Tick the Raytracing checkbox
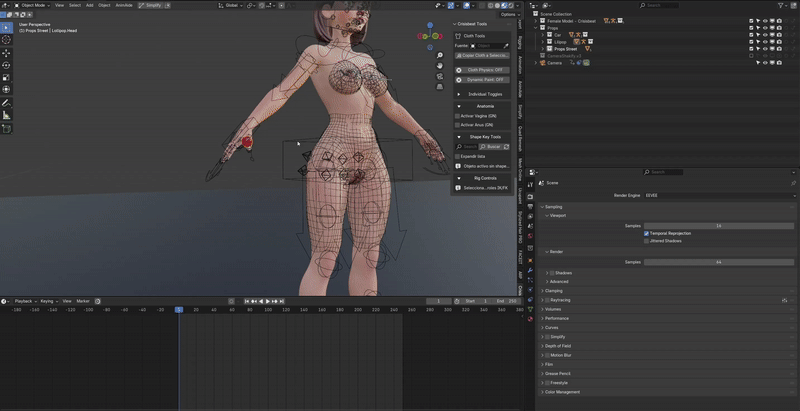This screenshot has height=411, width=800. coord(547,300)
